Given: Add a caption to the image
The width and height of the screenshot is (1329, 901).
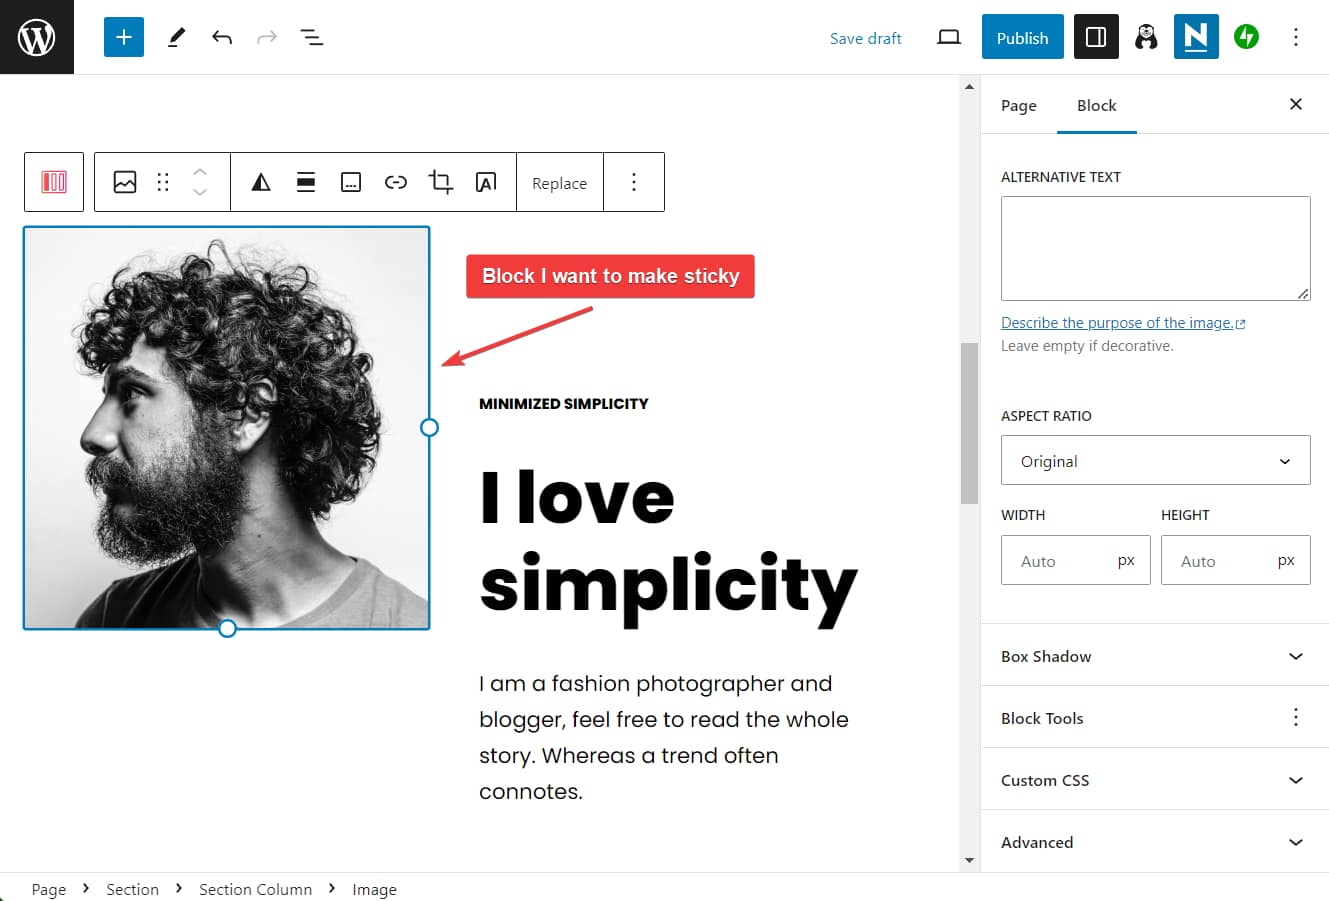Looking at the screenshot, I should (351, 182).
